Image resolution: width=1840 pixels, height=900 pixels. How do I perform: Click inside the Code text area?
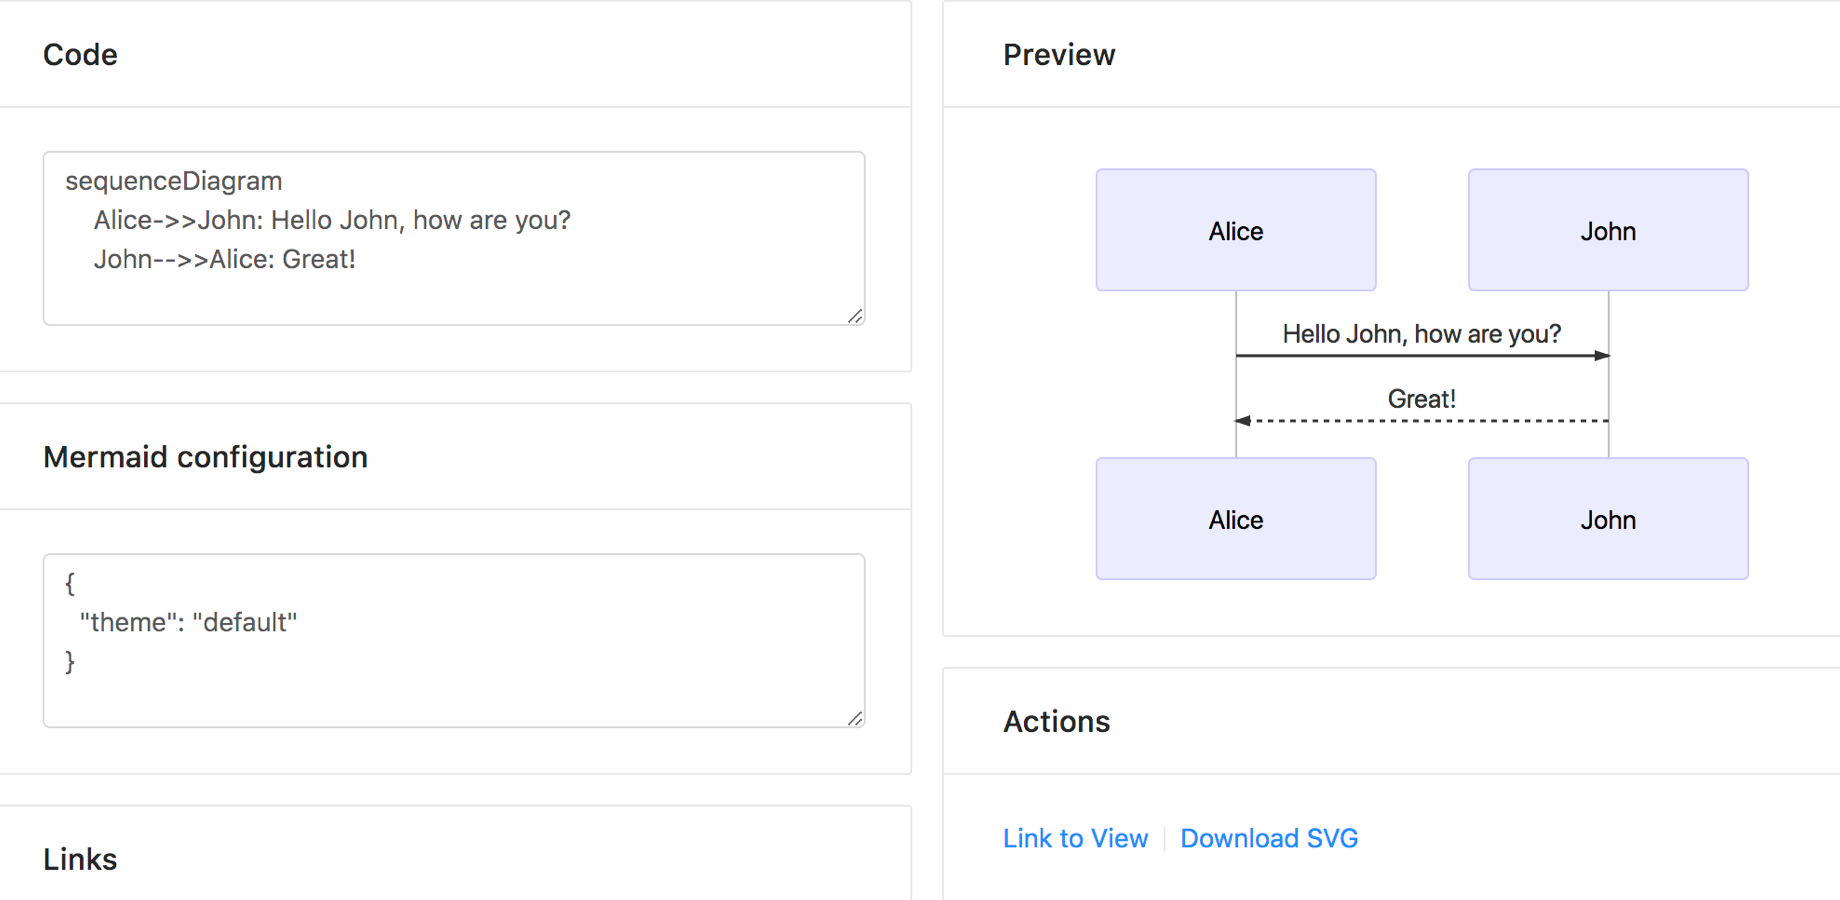(x=454, y=238)
